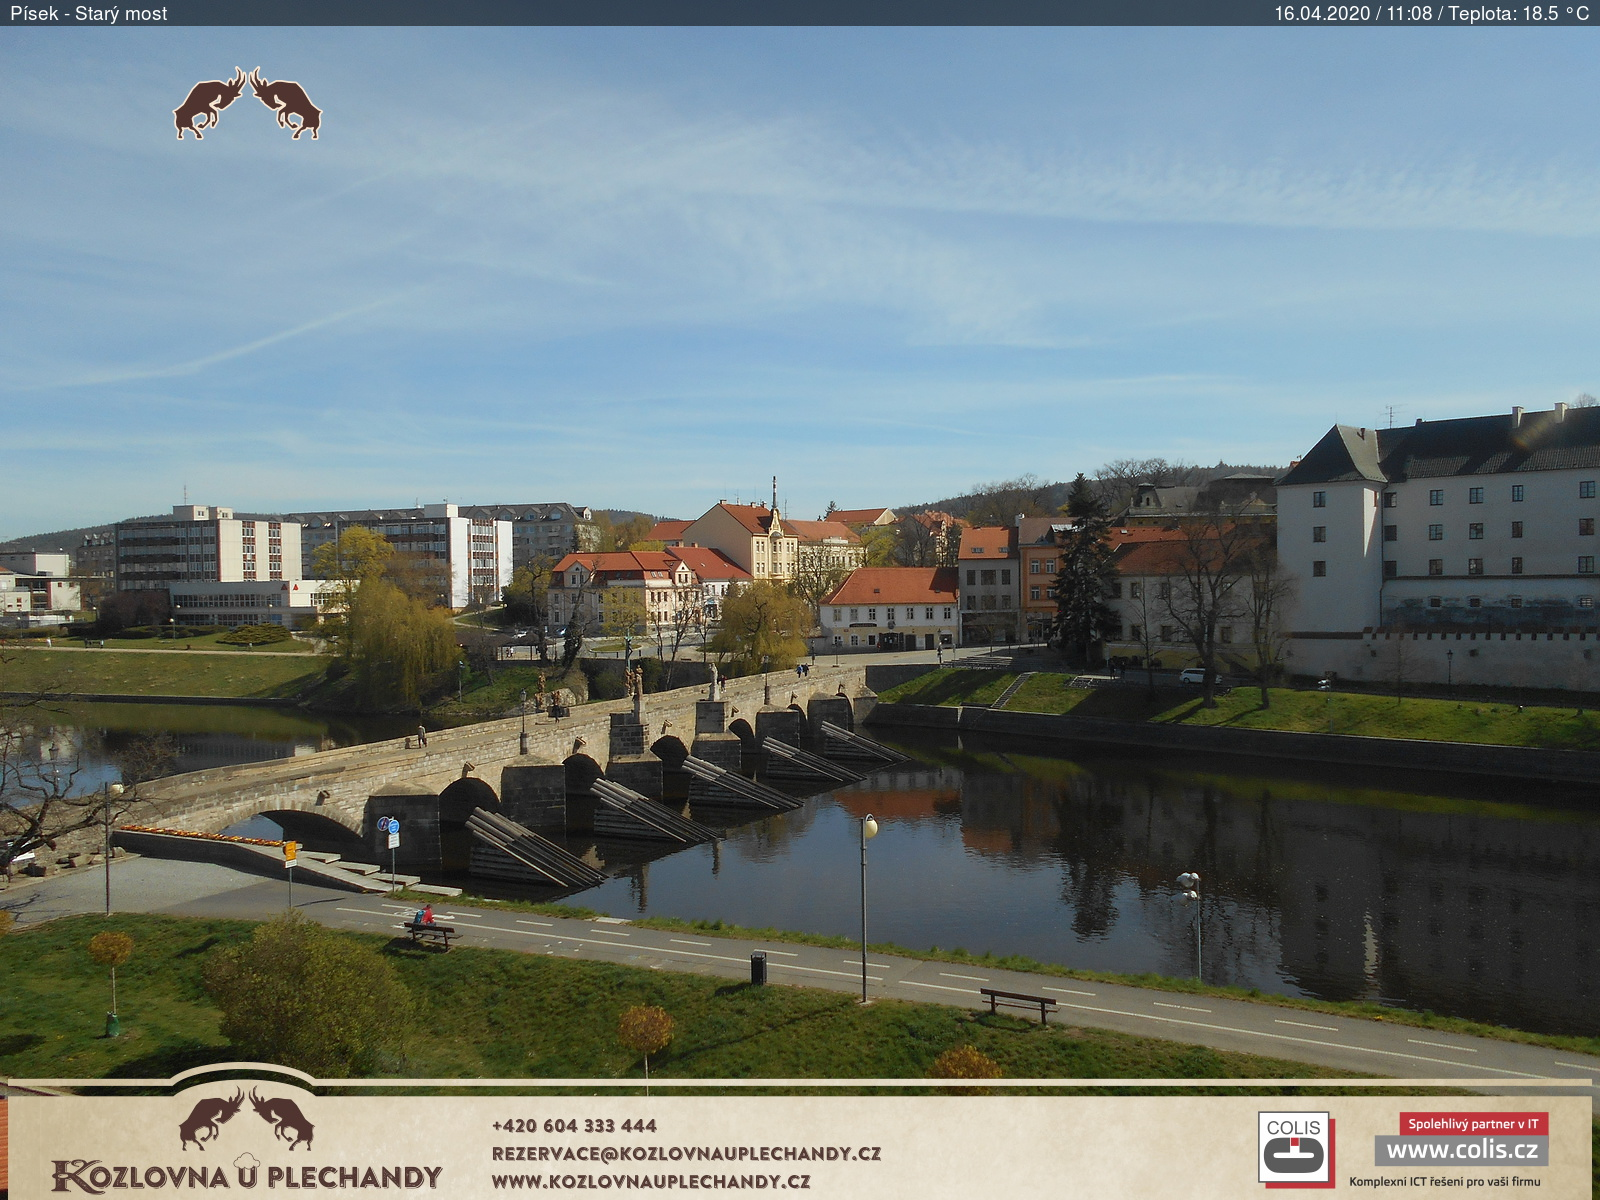Click the 'Kozlovna U Plechandy' banner title
Screen dimensions: 1600x1200
click(247, 1176)
